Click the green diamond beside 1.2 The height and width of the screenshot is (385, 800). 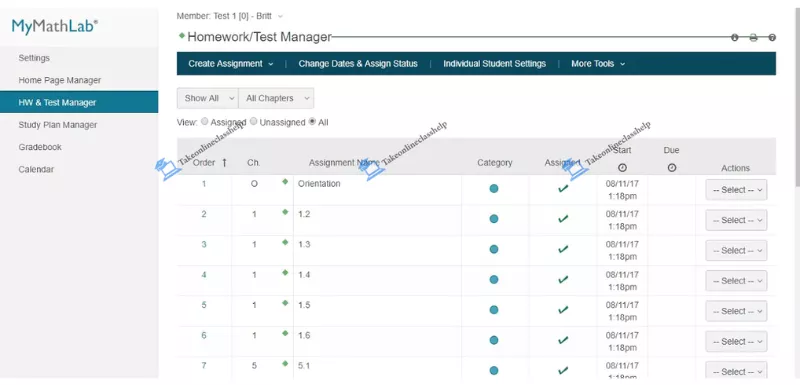(x=285, y=212)
